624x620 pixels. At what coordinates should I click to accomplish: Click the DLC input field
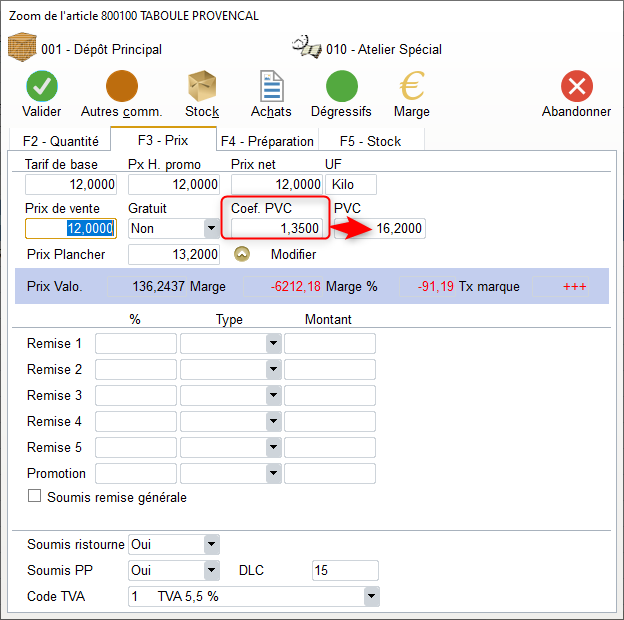(345, 571)
